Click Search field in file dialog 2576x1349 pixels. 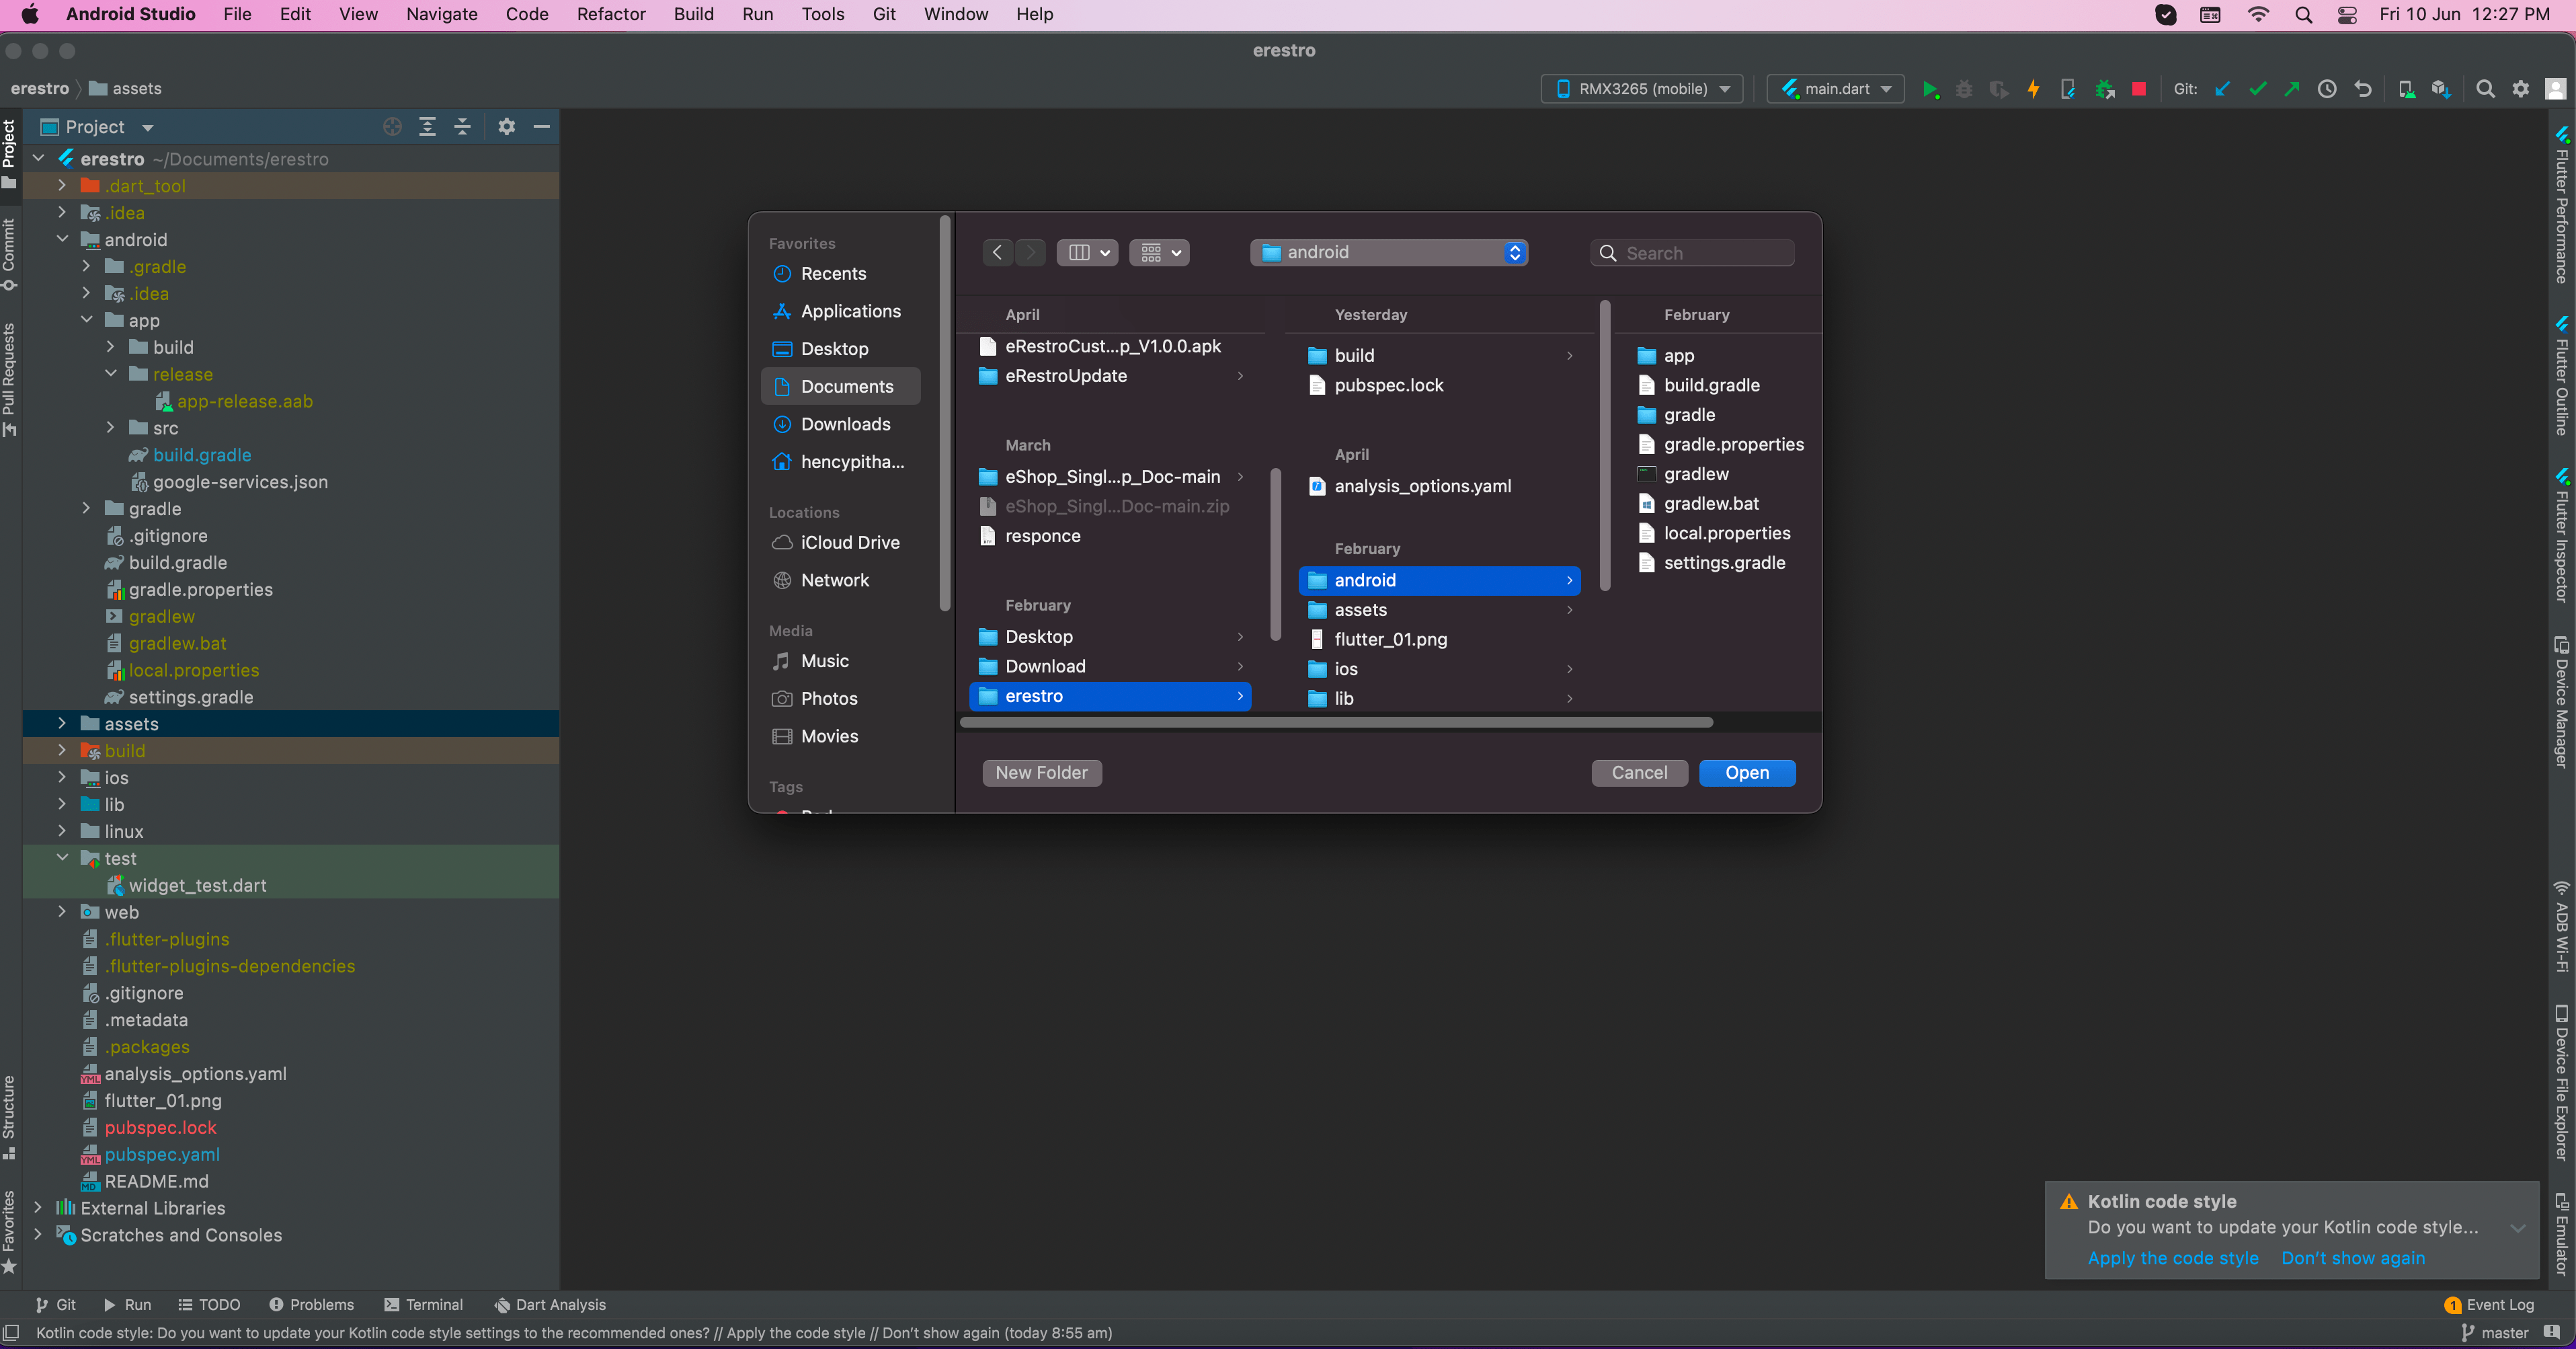pos(1692,253)
